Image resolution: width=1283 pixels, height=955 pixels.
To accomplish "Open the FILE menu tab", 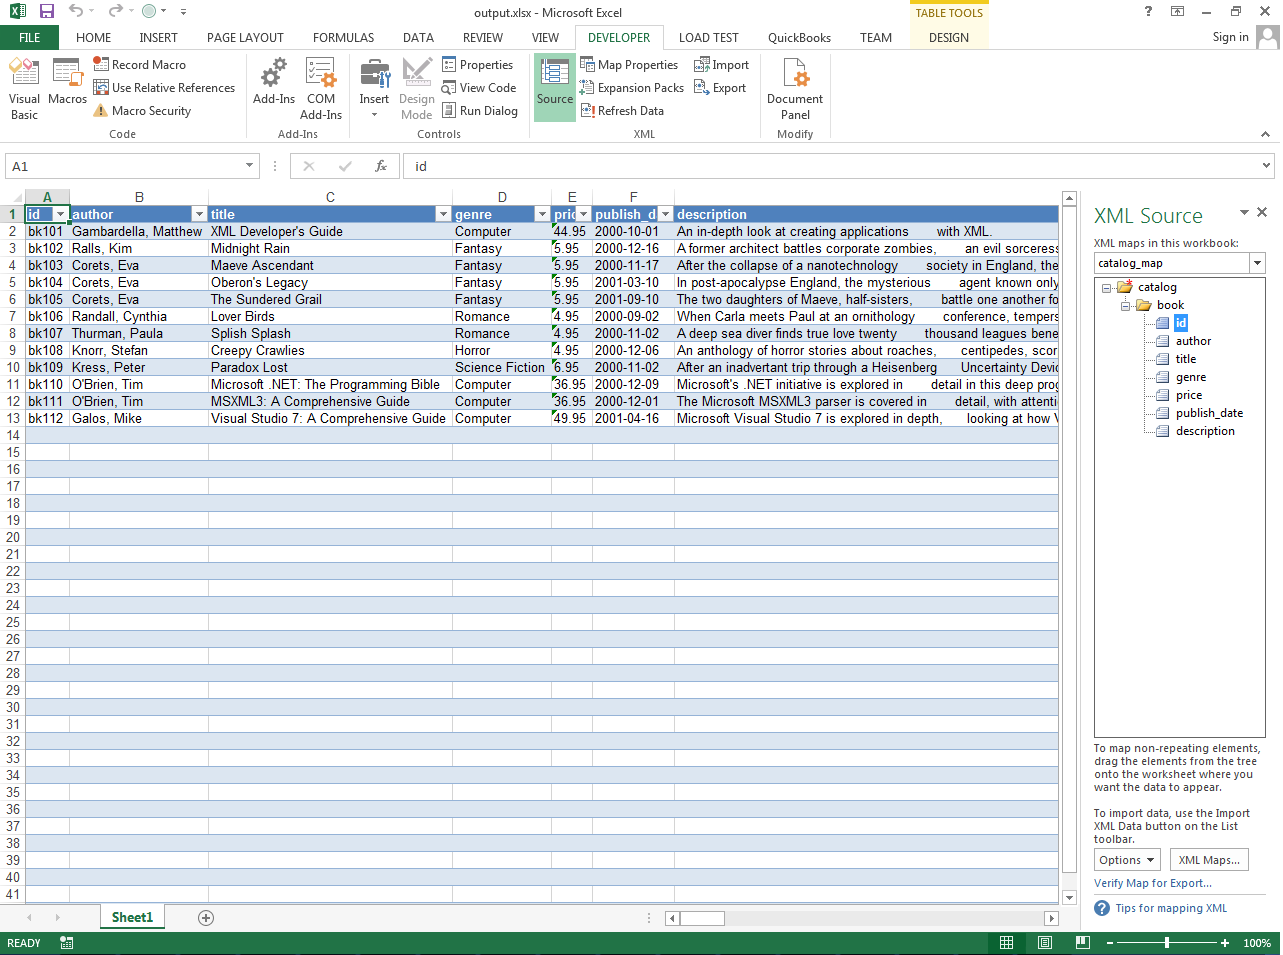I will [29, 38].
